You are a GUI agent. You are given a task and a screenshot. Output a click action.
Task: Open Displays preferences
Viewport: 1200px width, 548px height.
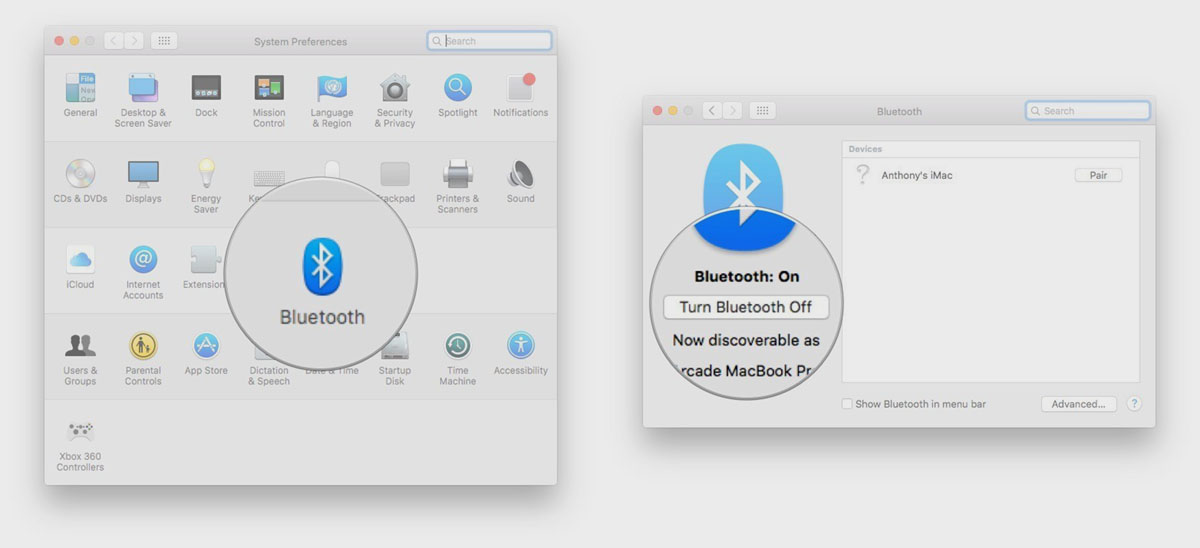143,181
